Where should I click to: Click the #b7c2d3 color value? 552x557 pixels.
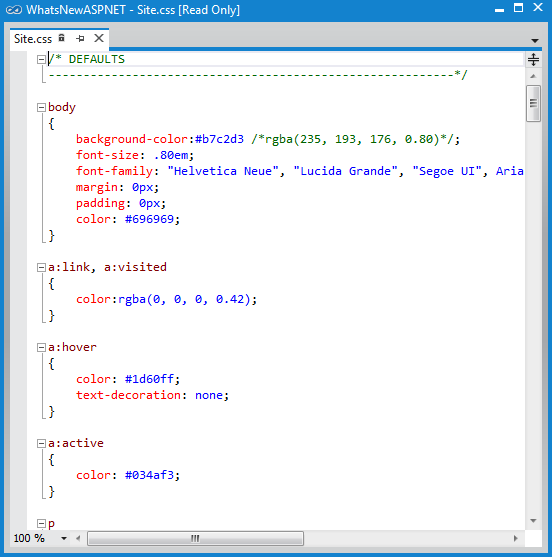219,139
